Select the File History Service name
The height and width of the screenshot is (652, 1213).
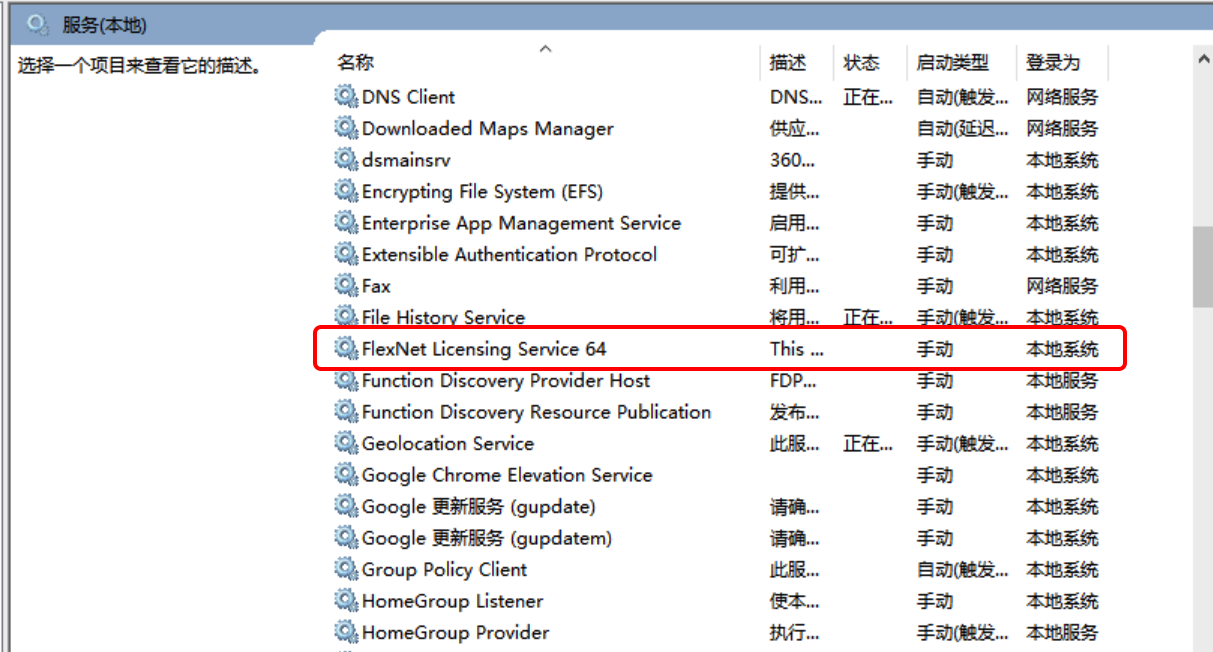pos(443,317)
